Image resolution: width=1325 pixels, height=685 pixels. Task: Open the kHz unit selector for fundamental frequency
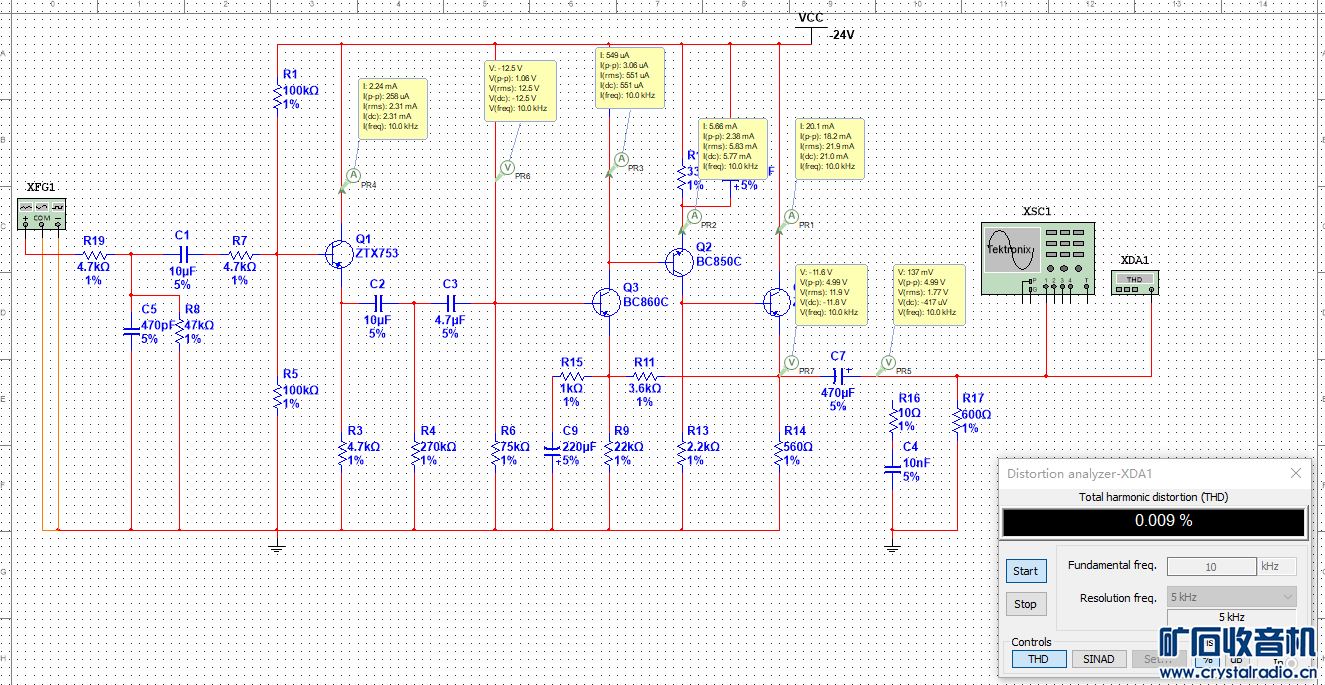point(1277,566)
